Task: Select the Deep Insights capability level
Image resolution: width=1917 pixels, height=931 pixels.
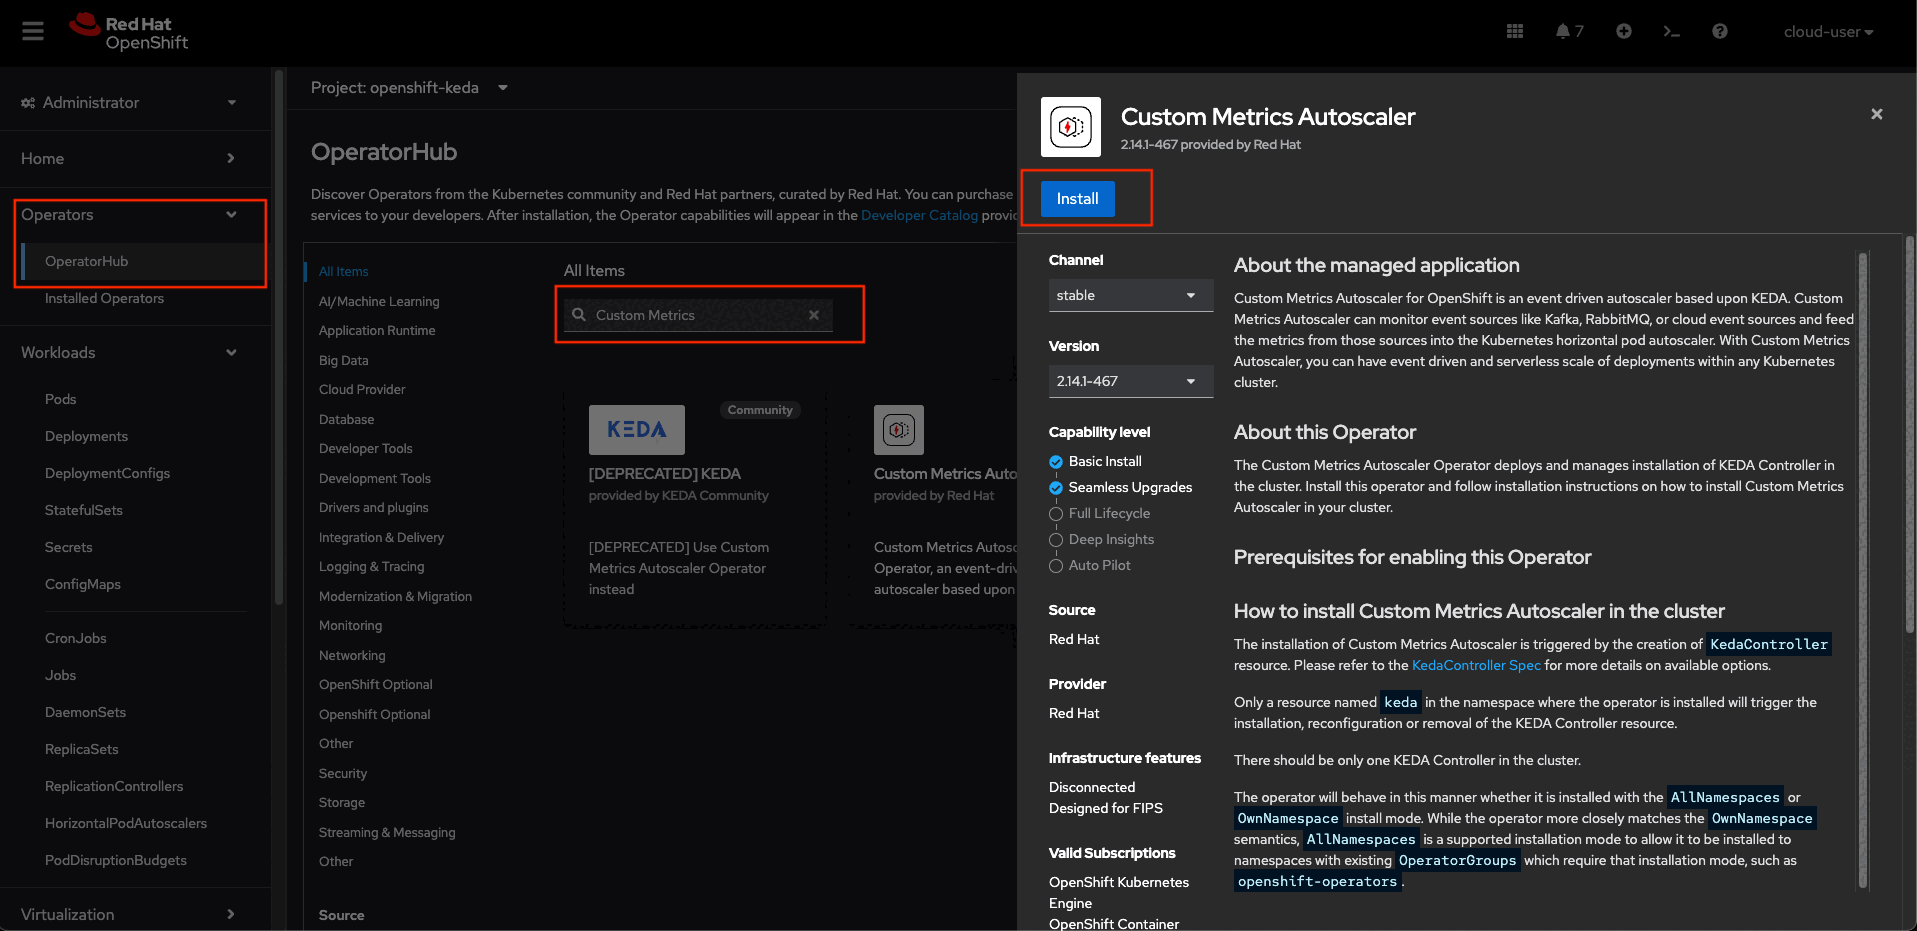Action: point(1056,540)
